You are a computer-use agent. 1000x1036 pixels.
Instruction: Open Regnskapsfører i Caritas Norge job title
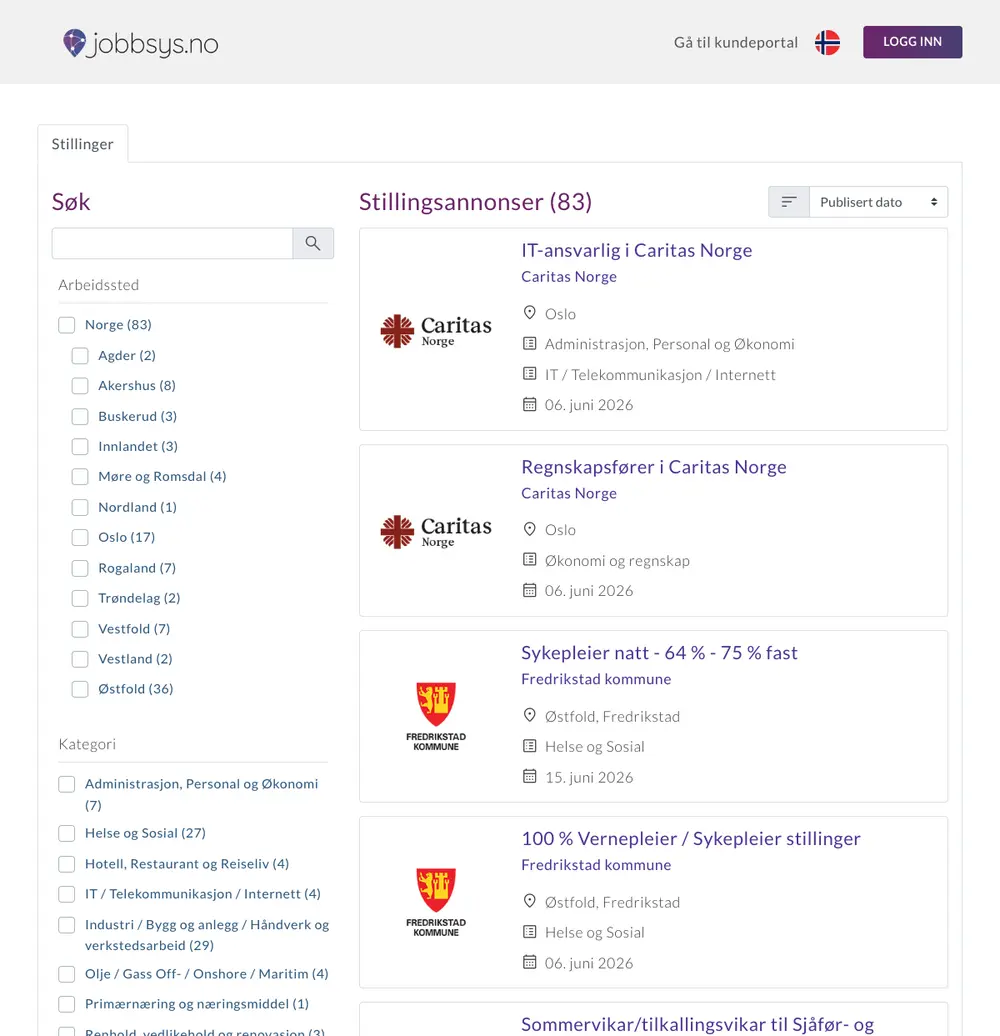(654, 466)
